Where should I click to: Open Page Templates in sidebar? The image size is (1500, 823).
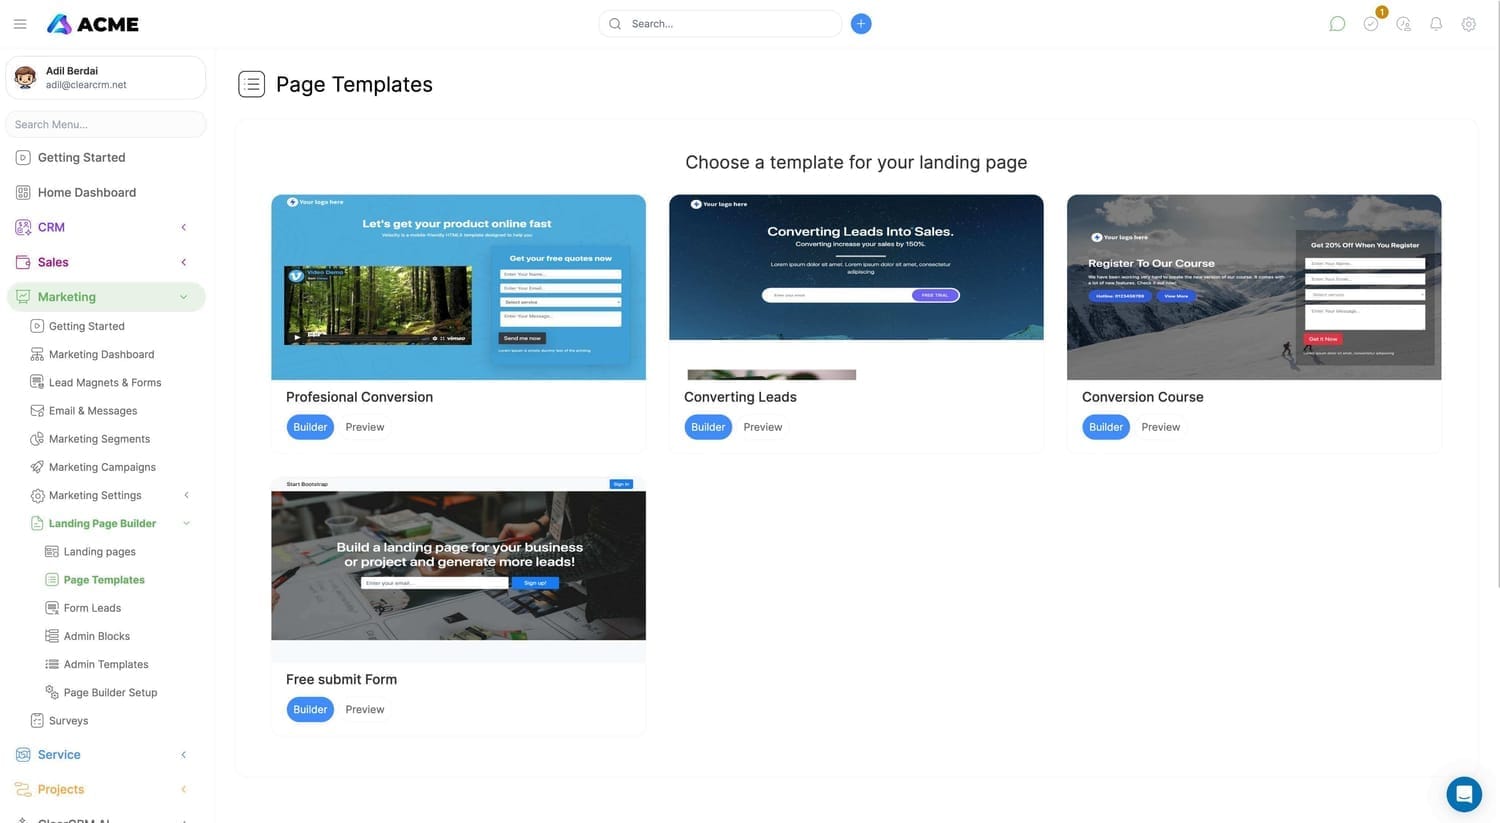point(104,580)
